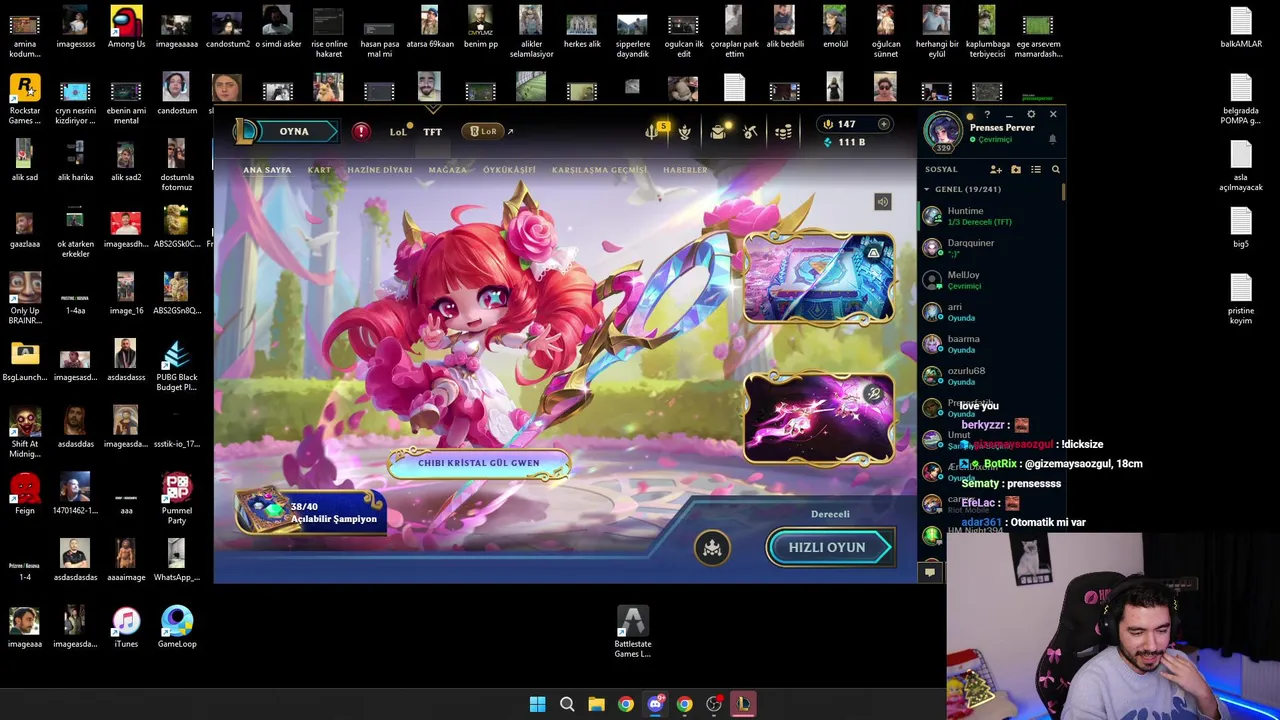Open the red alert notification icon

point(361,132)
